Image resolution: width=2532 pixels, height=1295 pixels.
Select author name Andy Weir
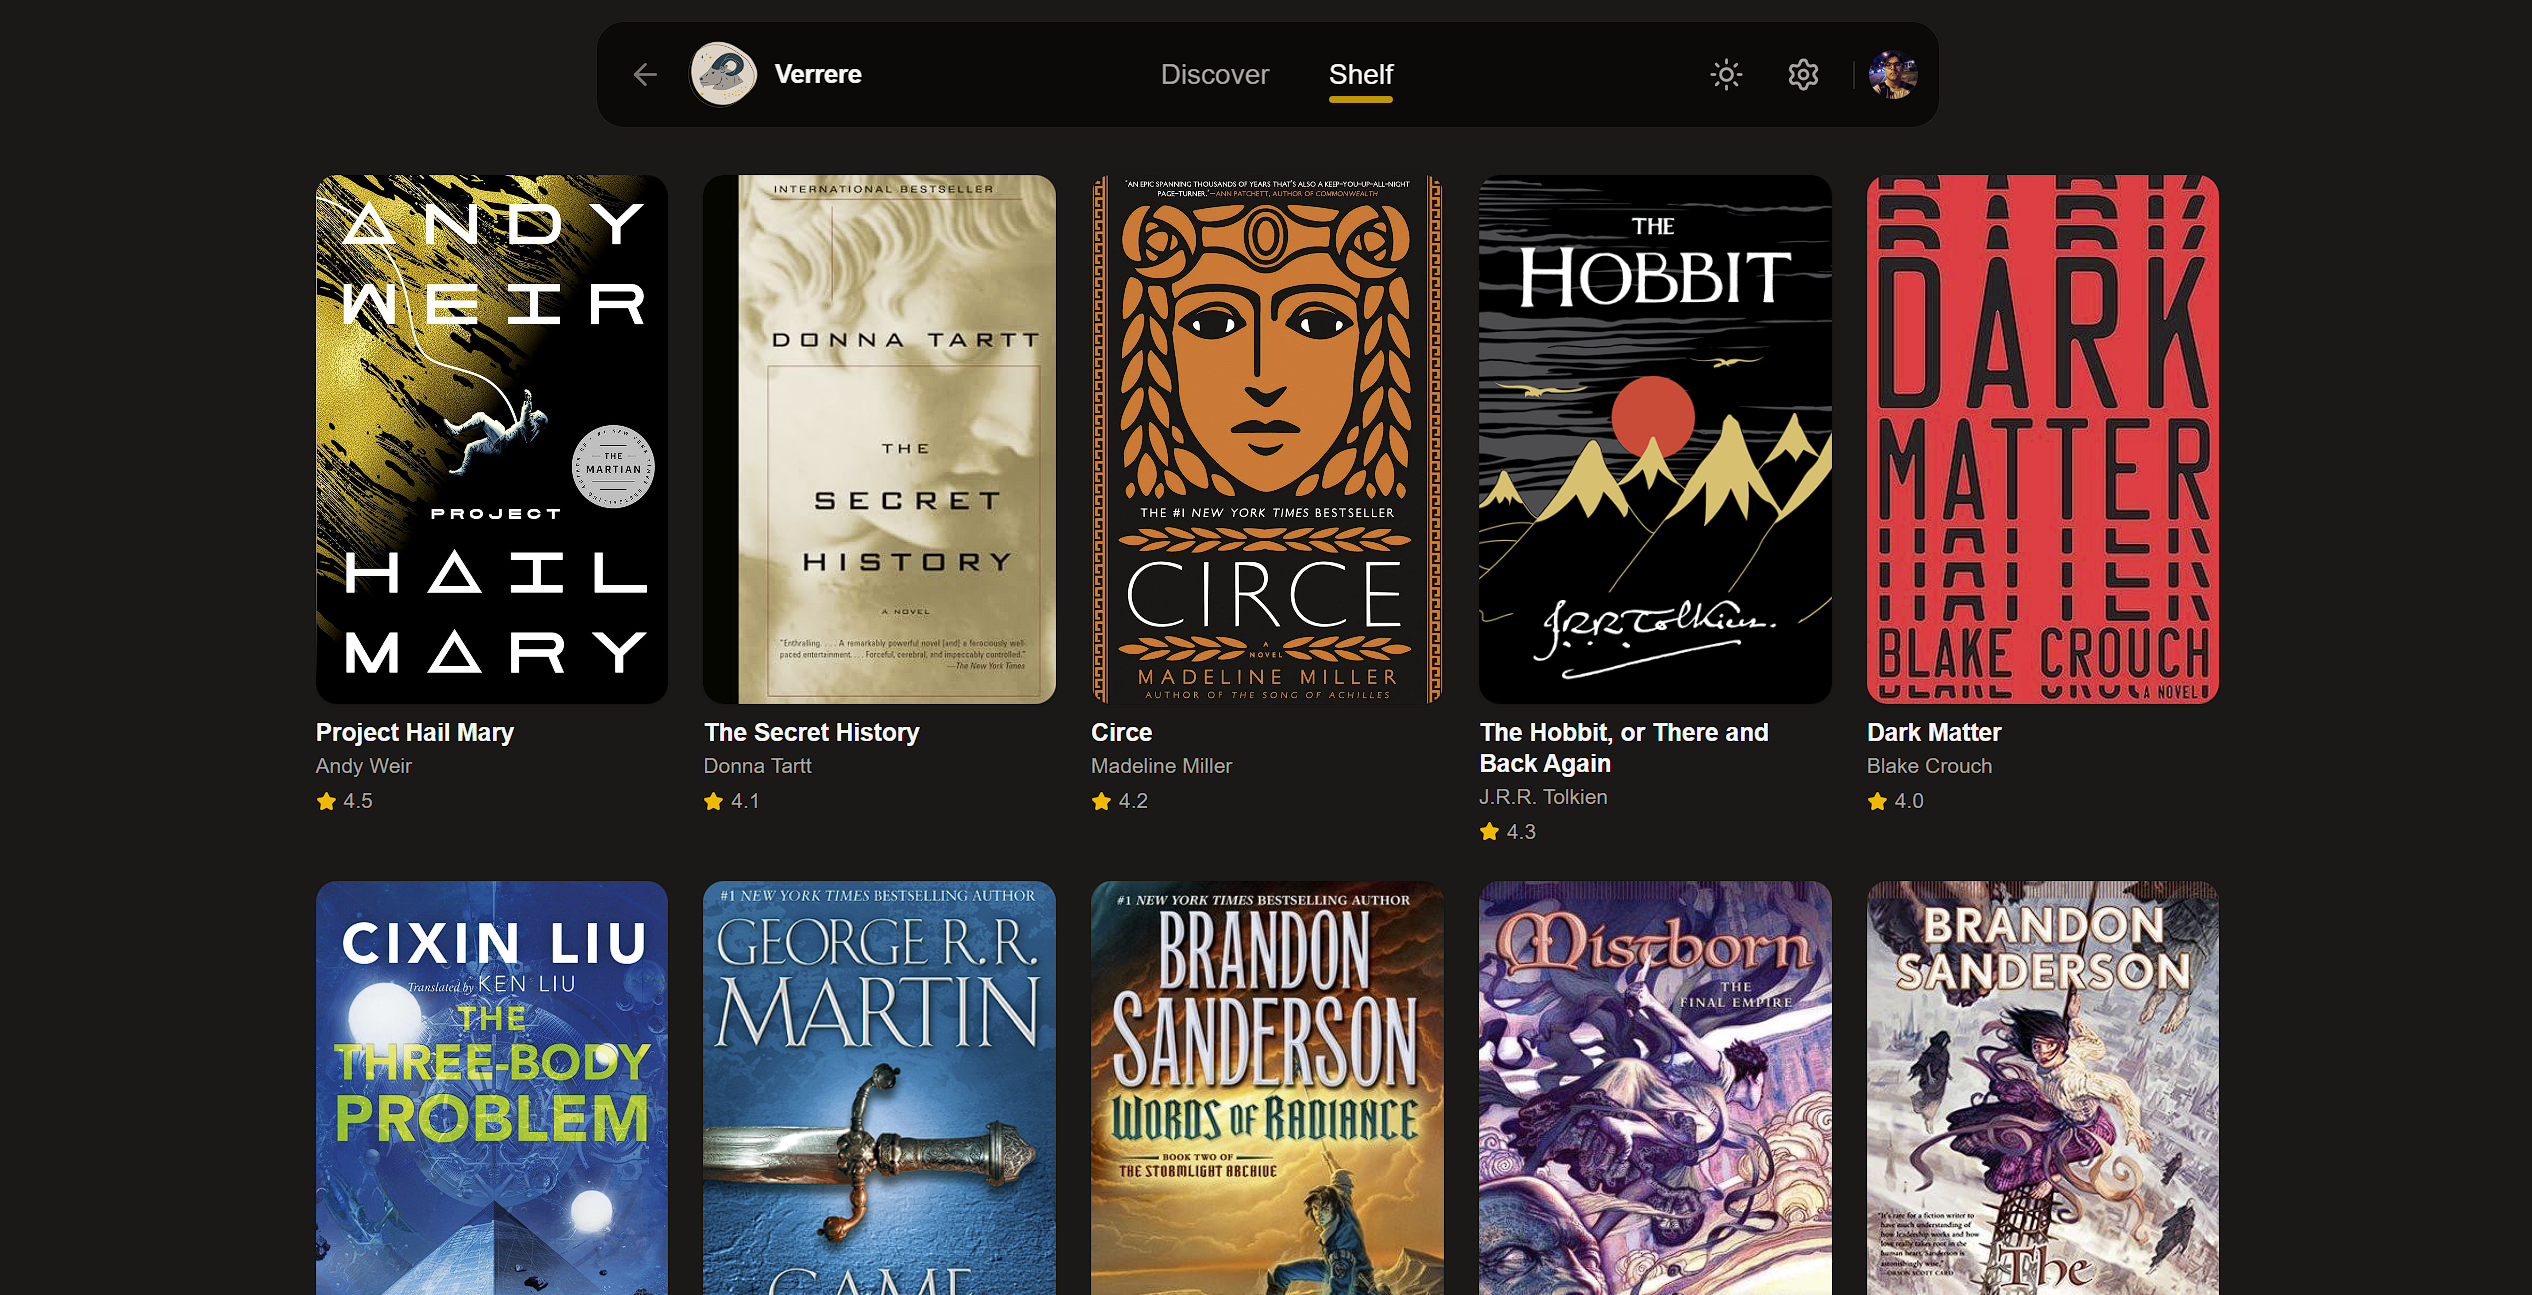(x=364, y=766)
